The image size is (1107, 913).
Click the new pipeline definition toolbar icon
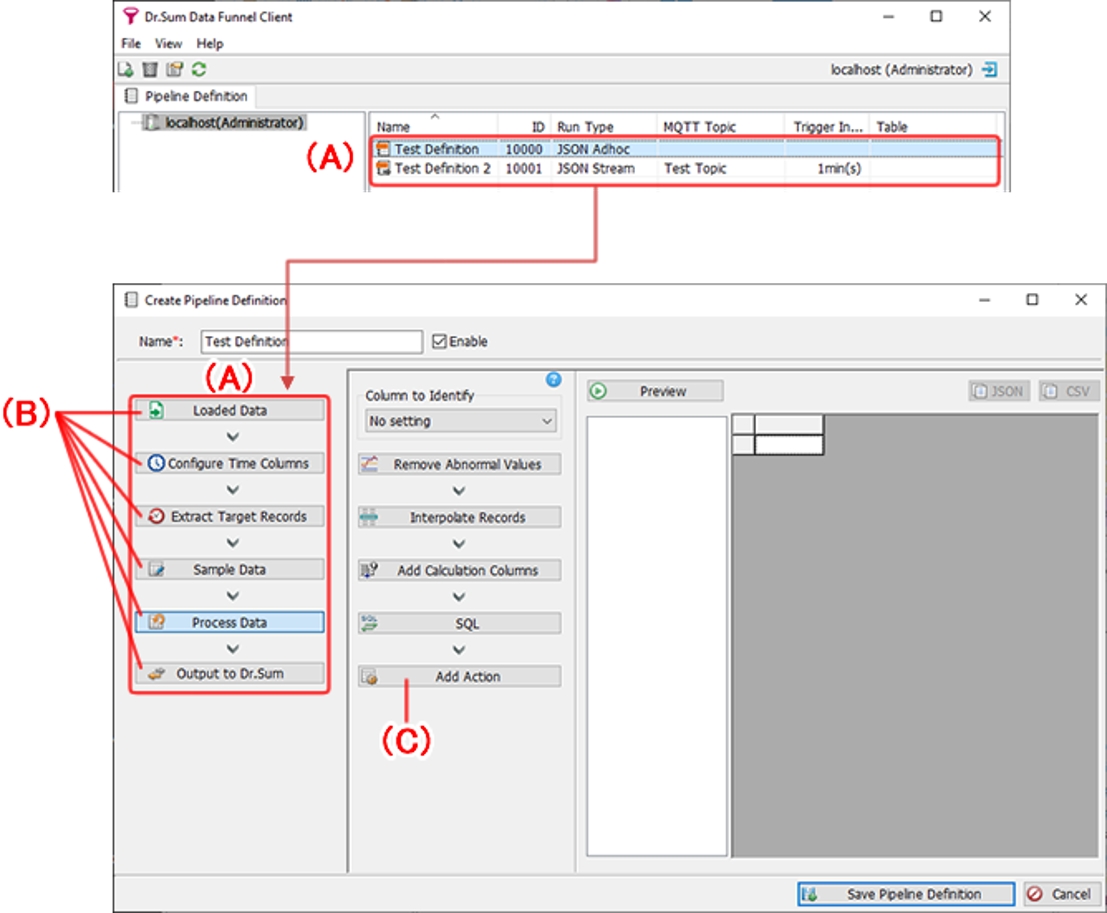point(126,70)
